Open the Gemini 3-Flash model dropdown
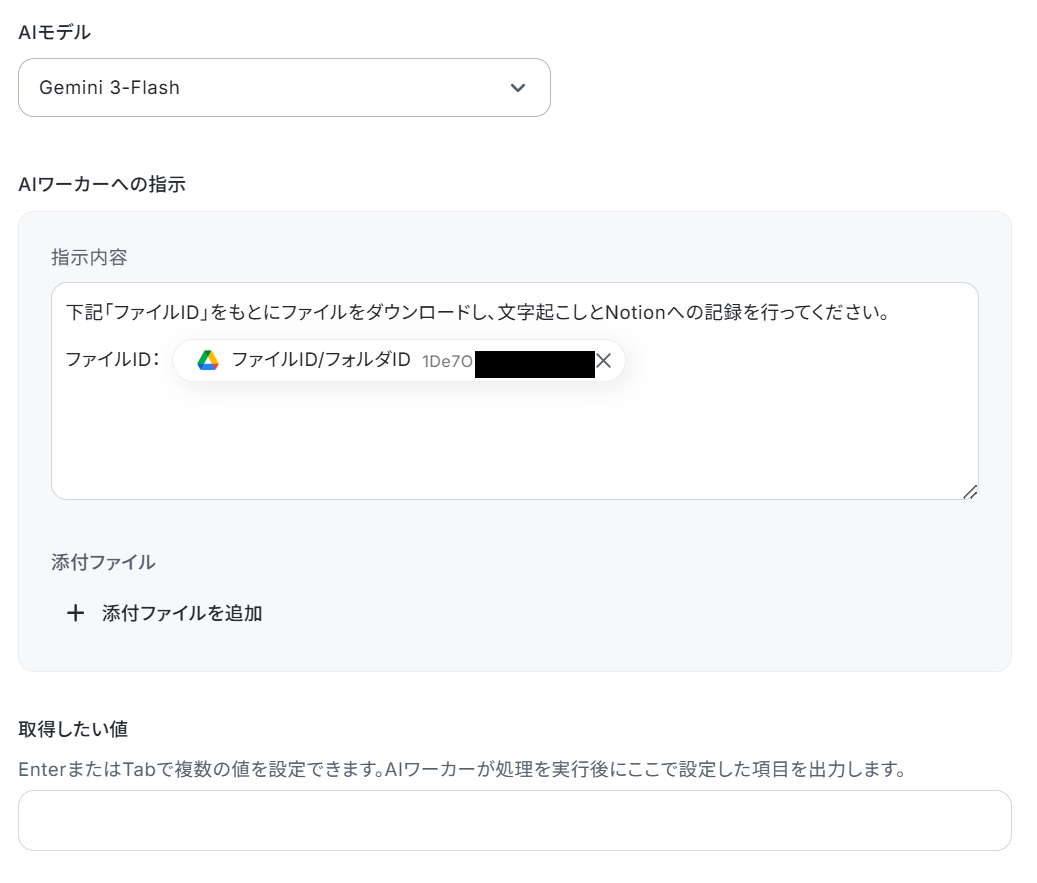The image size is (1037, 883). coord(284,87)
